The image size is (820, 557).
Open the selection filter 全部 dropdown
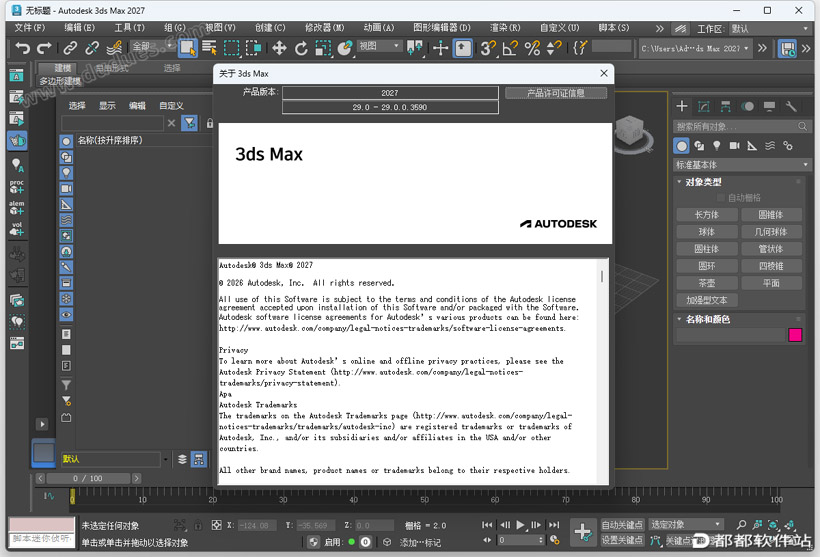(x=152, y=47)
